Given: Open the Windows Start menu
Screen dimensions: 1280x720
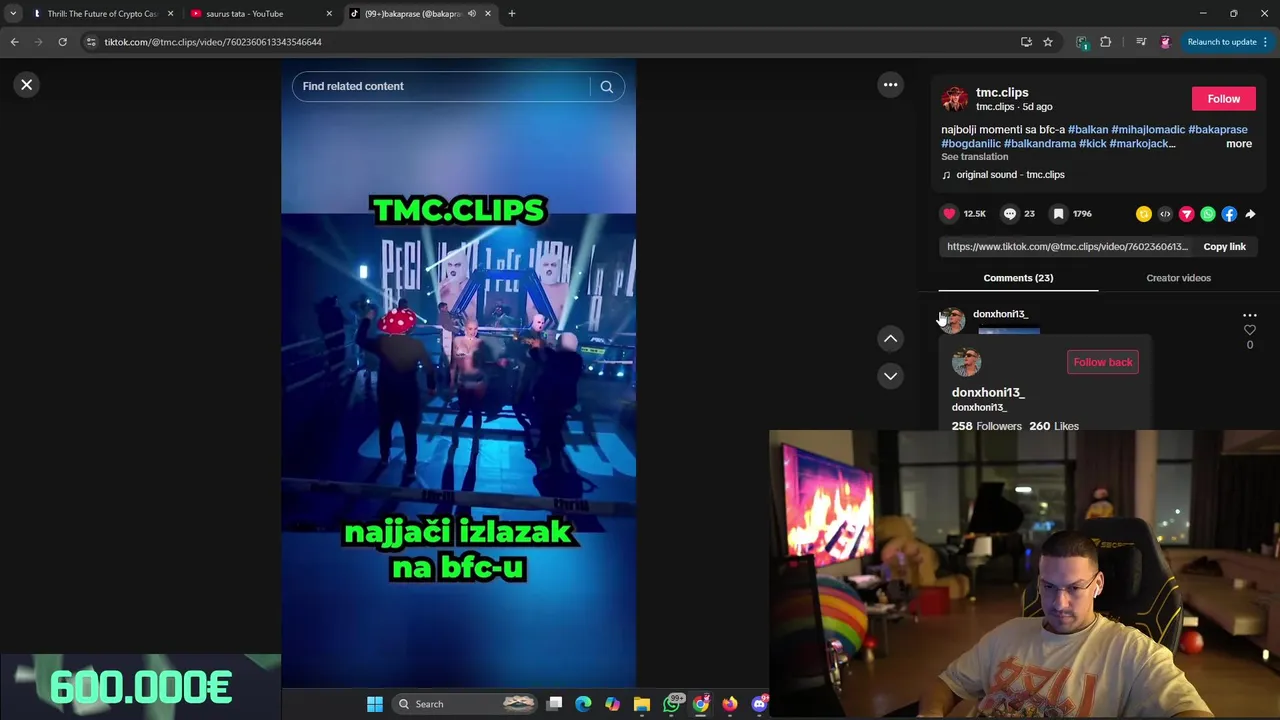Looking at the screenshot, I should [375, 704].
